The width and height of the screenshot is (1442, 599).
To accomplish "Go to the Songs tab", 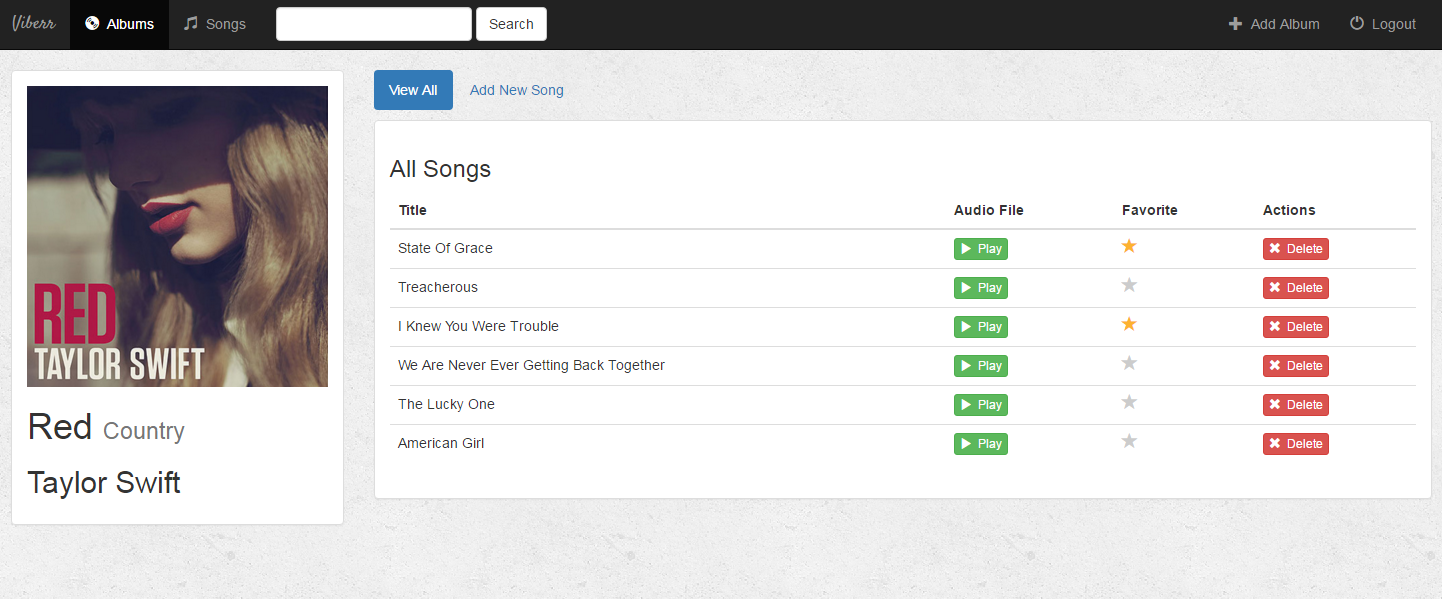I will pos(215,24).
